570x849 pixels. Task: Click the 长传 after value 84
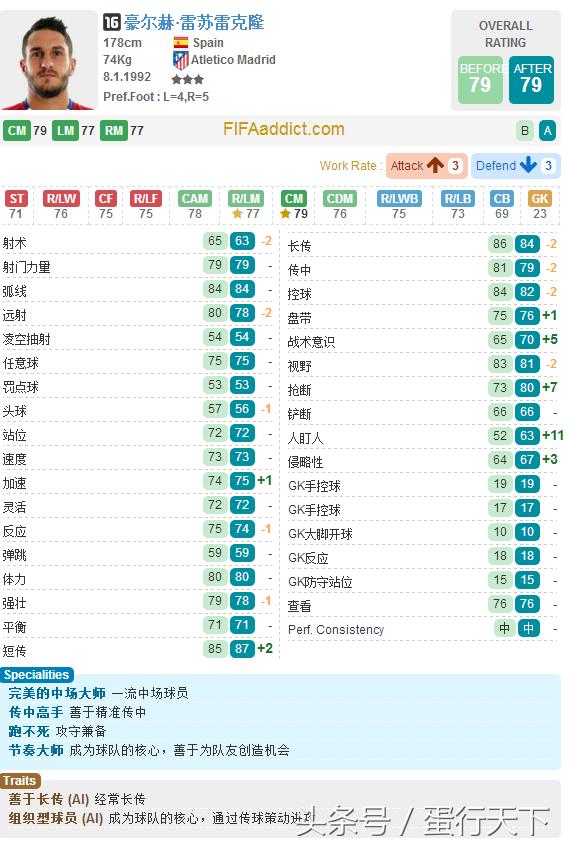(527, 244)
